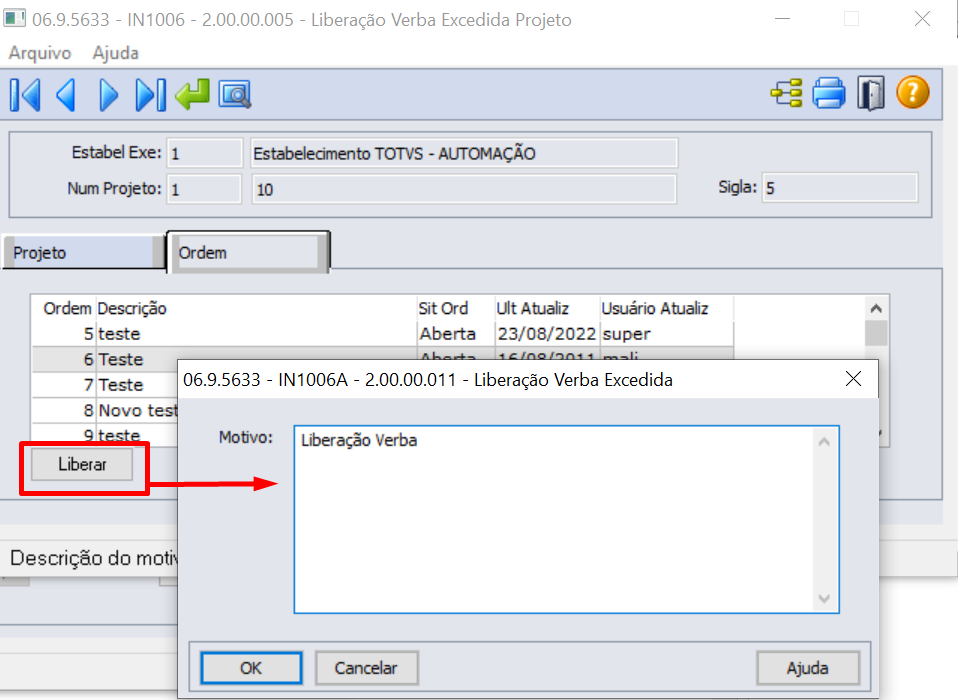
Task: Click the green go-to arrow icon
Action: [x=192, y=95]
